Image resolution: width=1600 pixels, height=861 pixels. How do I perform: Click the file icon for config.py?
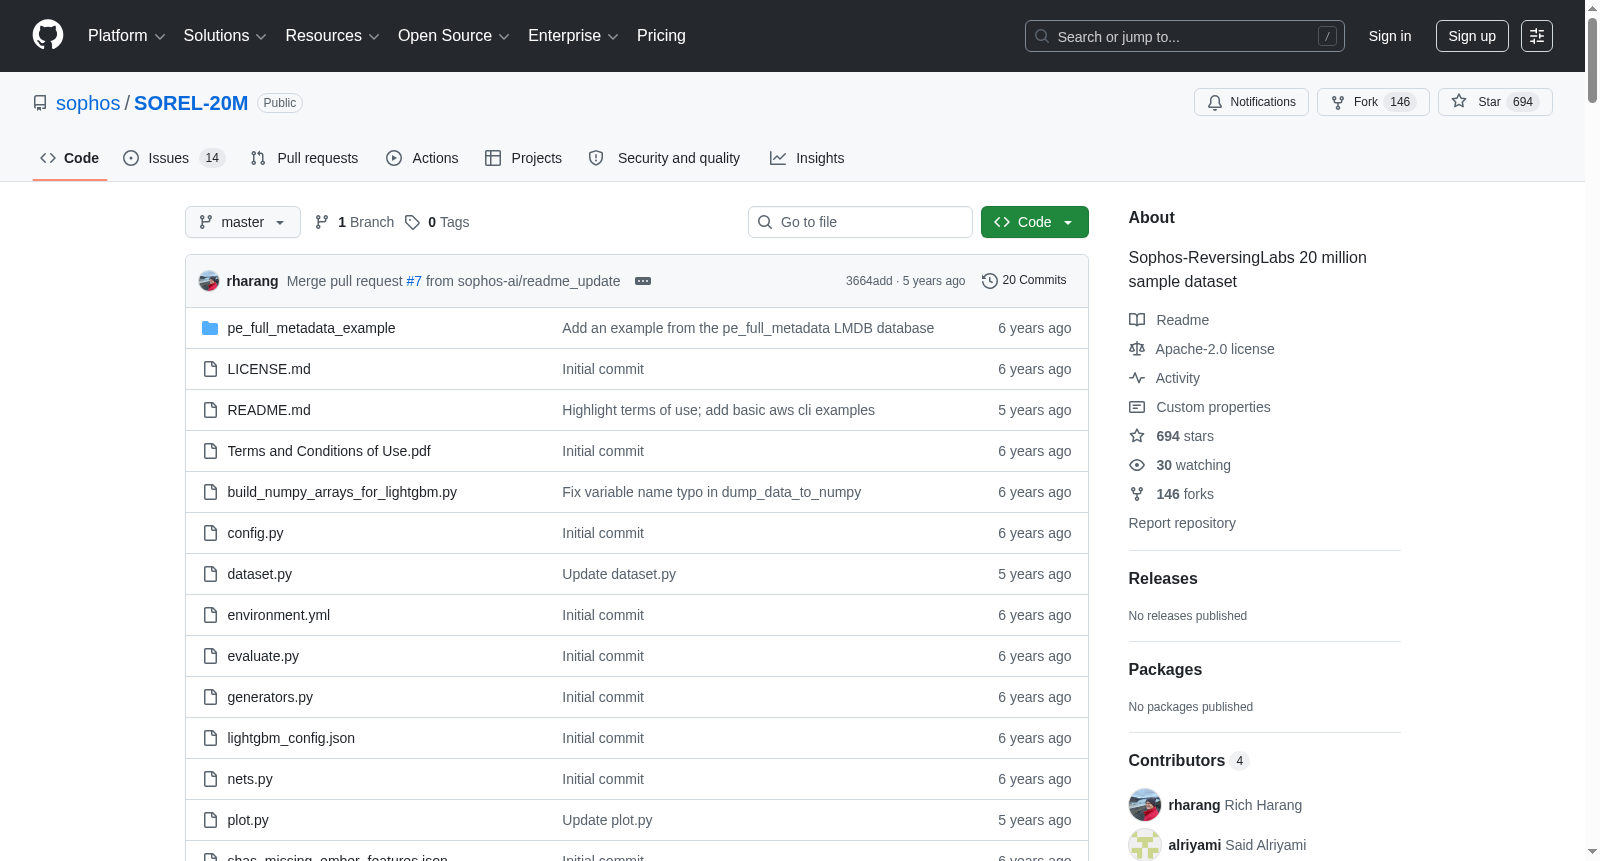pos(210,533)
